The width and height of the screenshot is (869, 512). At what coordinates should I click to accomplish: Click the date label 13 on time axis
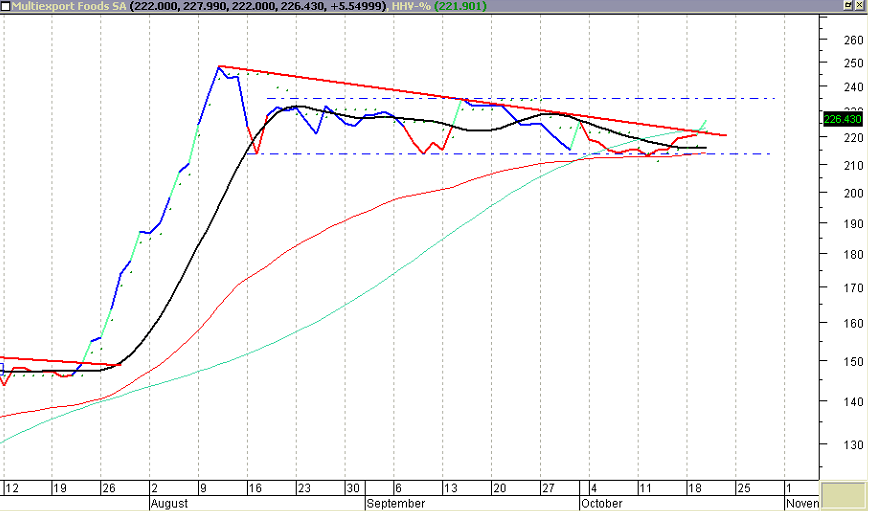(x=451, y=489)
